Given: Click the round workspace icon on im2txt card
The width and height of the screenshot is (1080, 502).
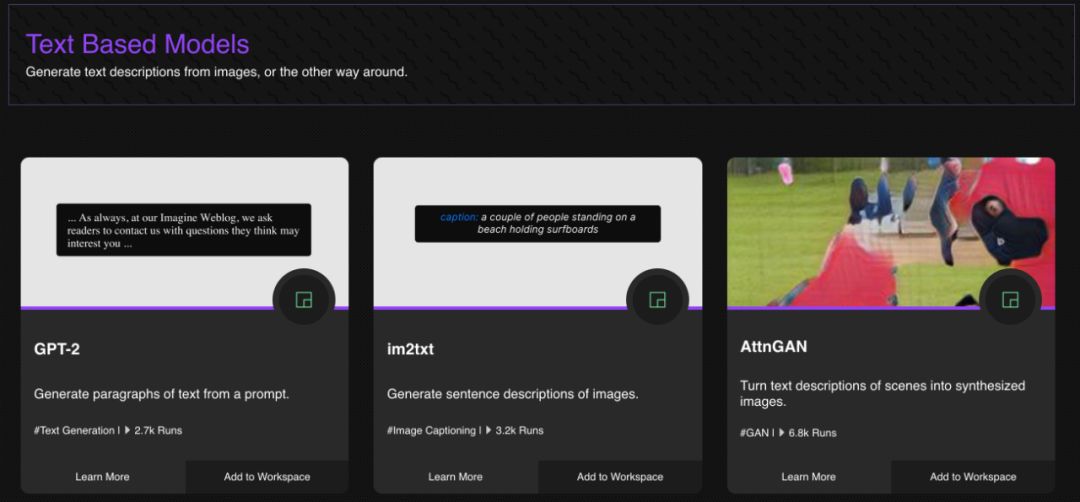Looking at the screenshot, I should [657, 299].
